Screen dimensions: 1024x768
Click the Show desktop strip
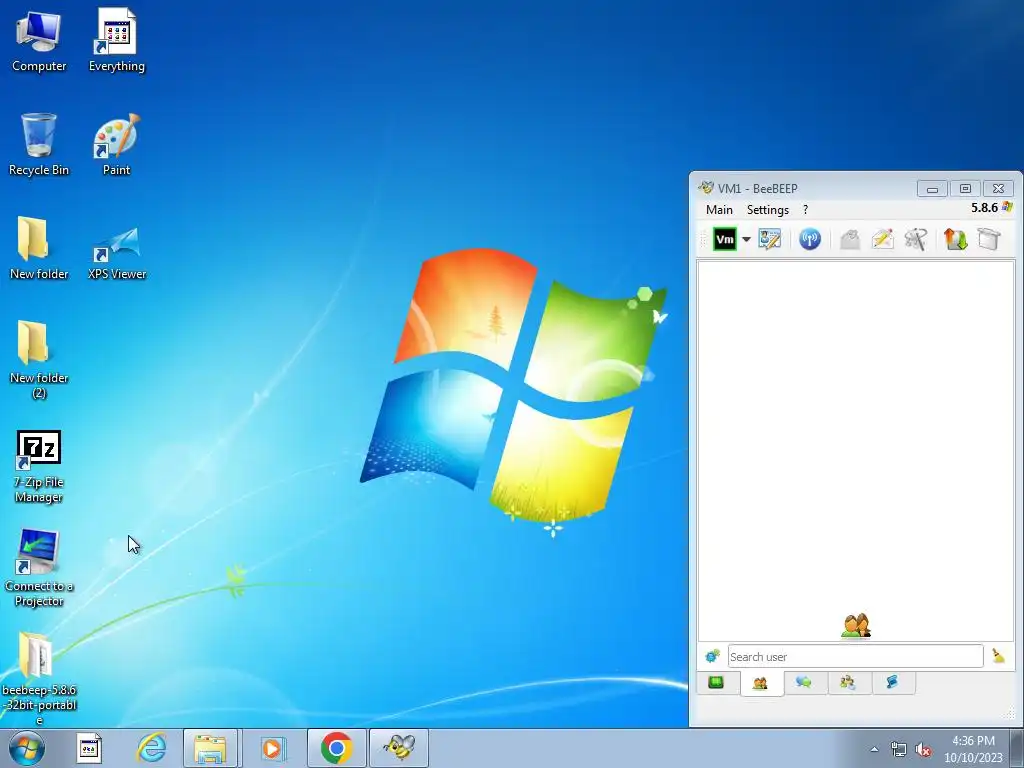pos(1017,748)
